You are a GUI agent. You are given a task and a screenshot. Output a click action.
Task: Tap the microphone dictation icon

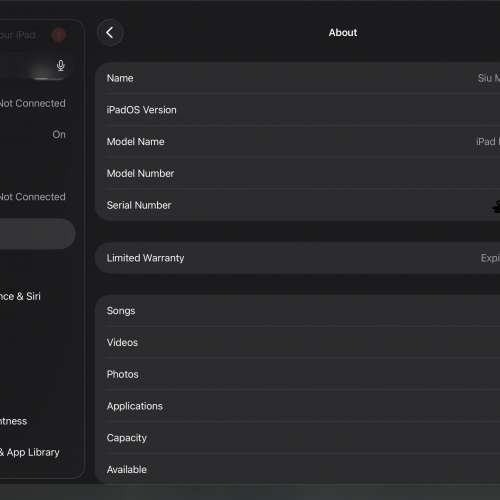(x=60, y=65)
